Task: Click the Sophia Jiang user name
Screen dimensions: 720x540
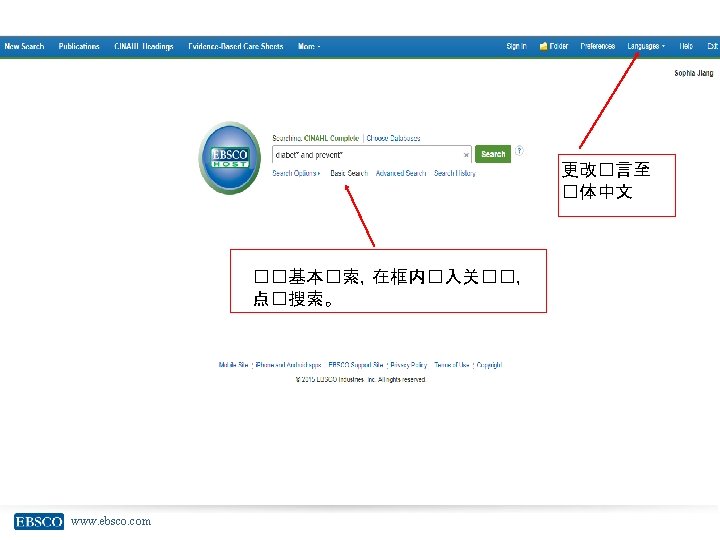Action: point(693,73)
